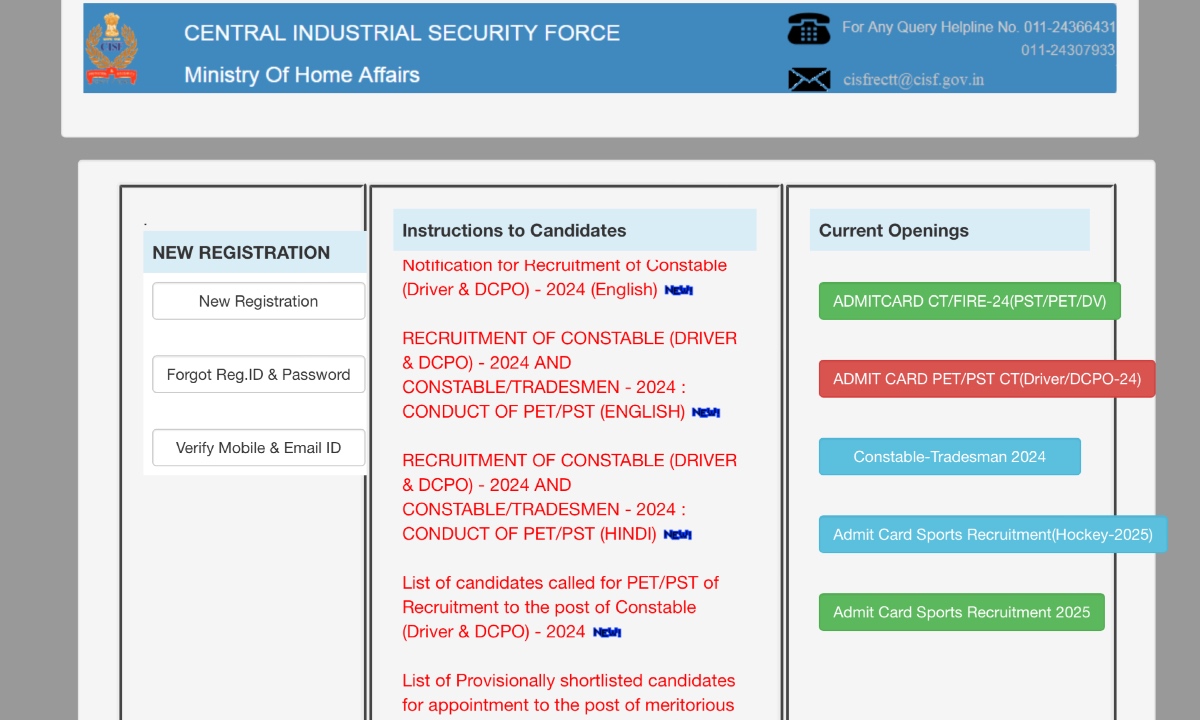Open CONDUCT OF PET/PST (HINDI) notice link
Viewport: 1200px width, 720px height.
[570, 497]
